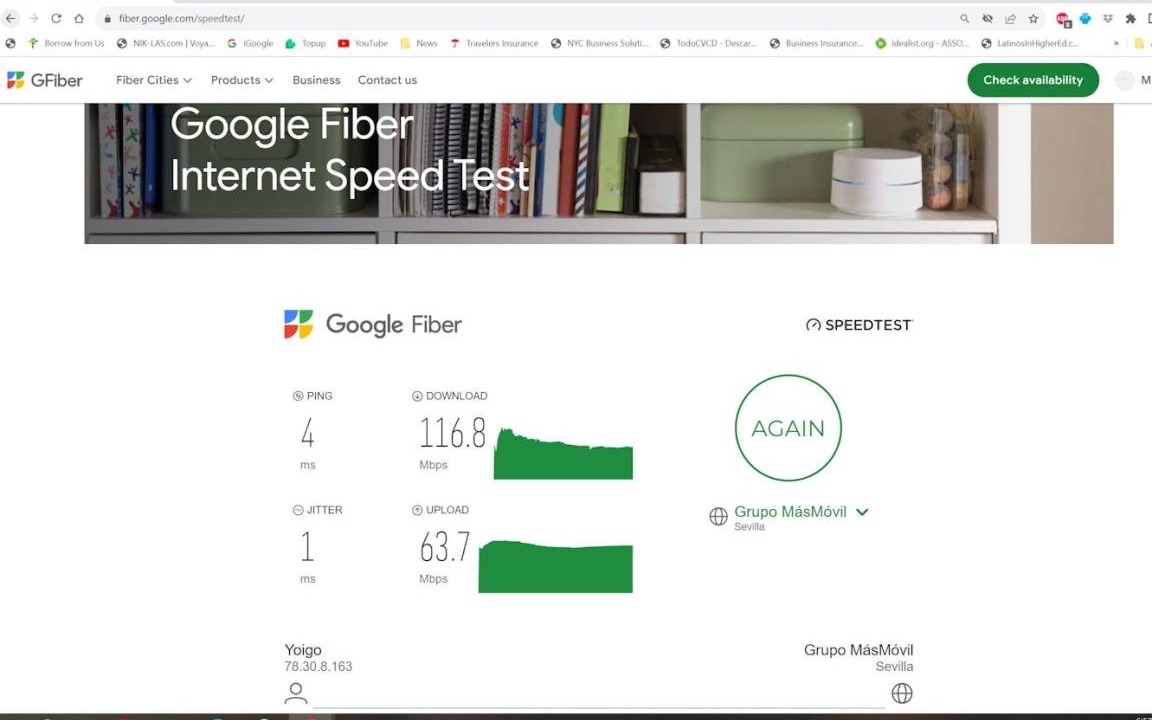Expand the Products dropdown menu

(x=241, y=80)
